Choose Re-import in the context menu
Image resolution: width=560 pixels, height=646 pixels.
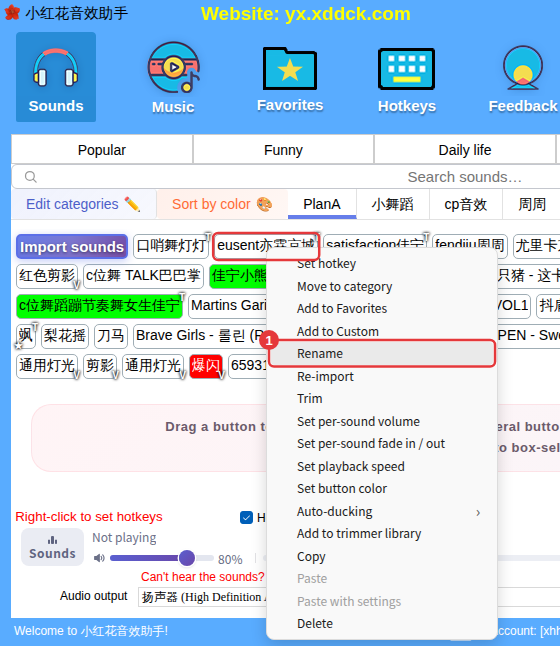coord(325,377)
